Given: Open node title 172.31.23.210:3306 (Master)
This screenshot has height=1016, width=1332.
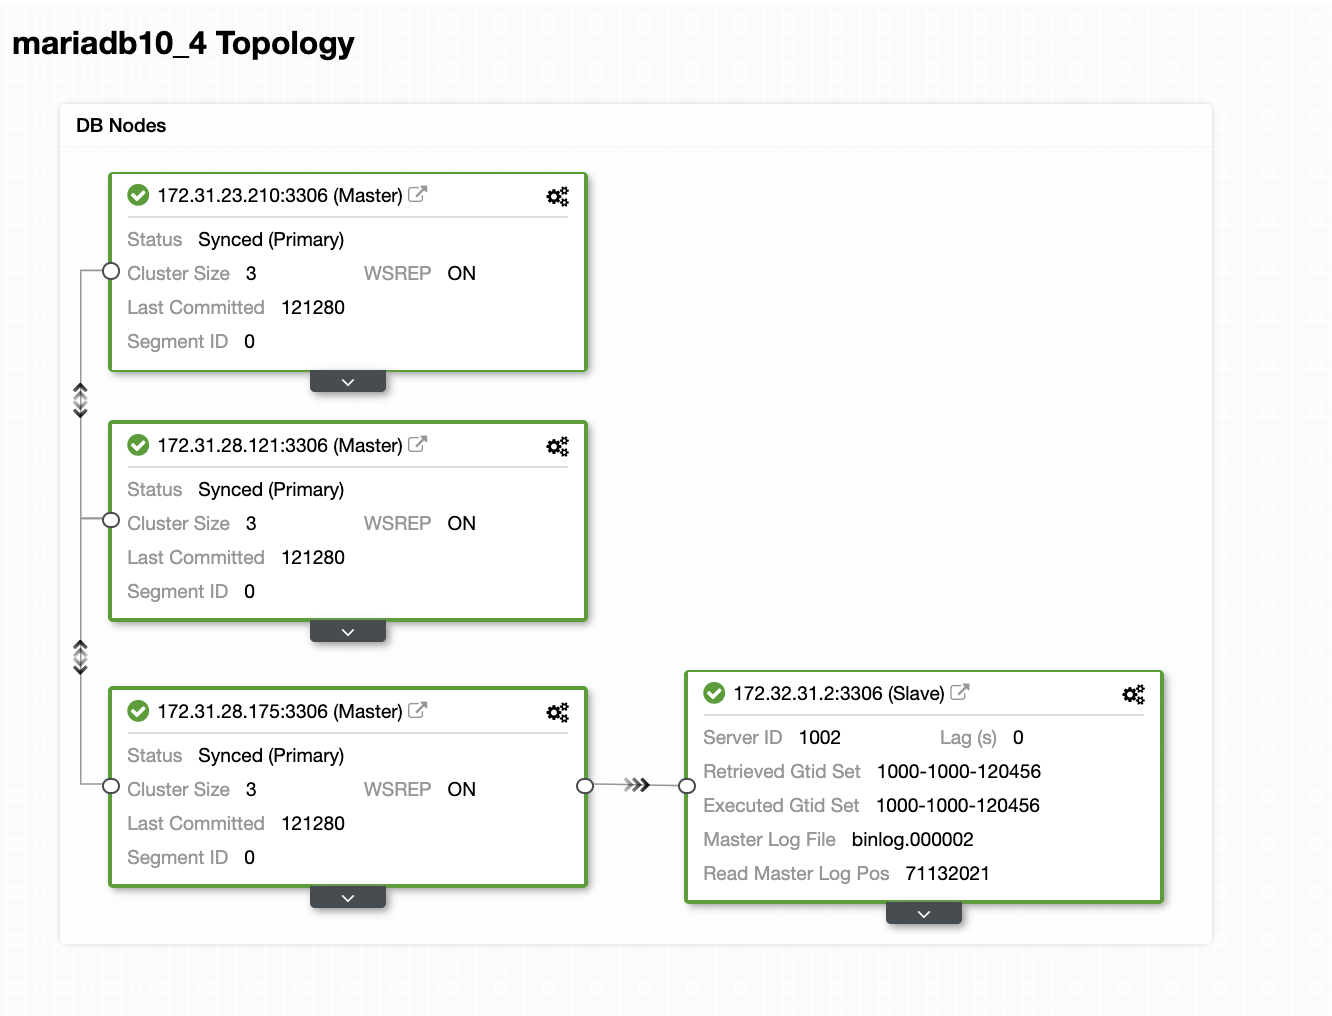Looking at the screenshot, I should [x=280, y=195].
